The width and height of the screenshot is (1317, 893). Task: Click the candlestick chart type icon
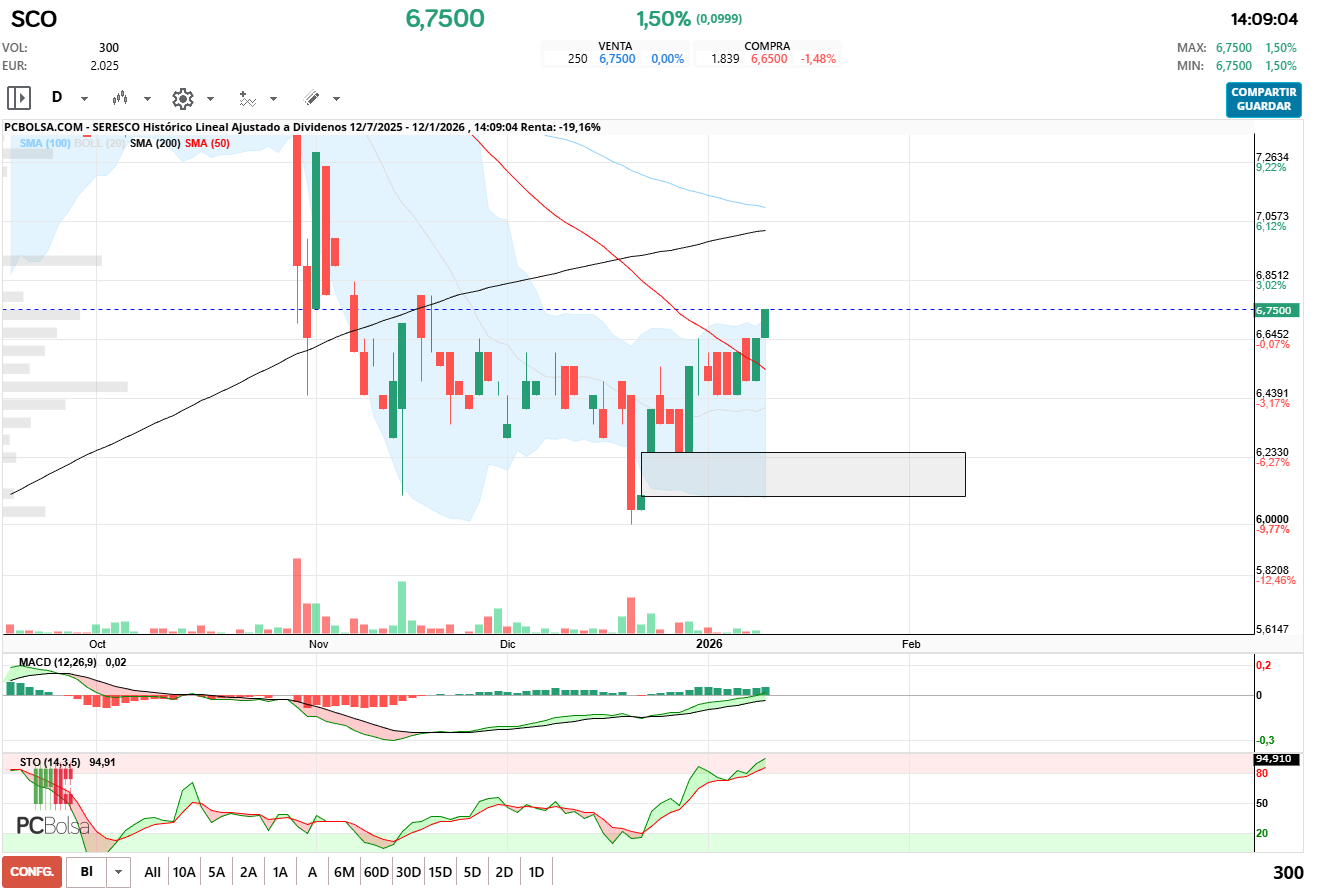click(121, 98)
